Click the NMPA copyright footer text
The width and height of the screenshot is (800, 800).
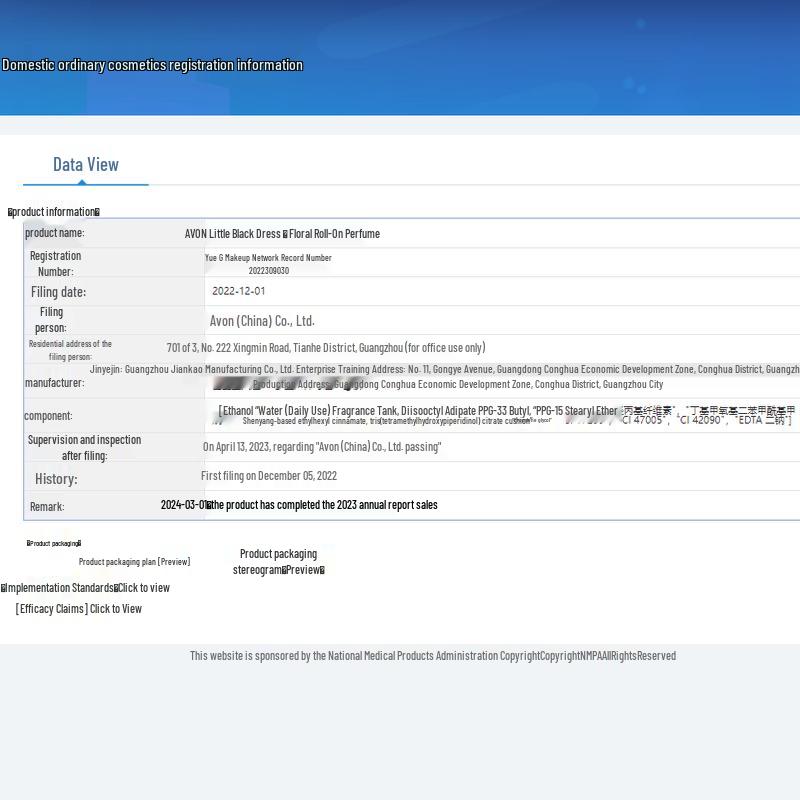coord(433,656)
